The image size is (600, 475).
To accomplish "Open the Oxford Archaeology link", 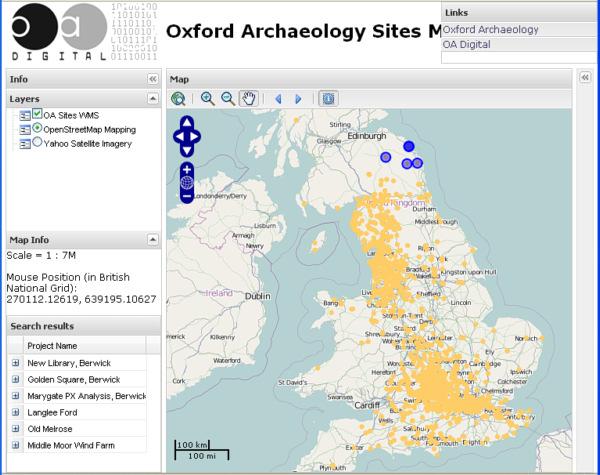I will pyautogui.click(x=491, y=29).
